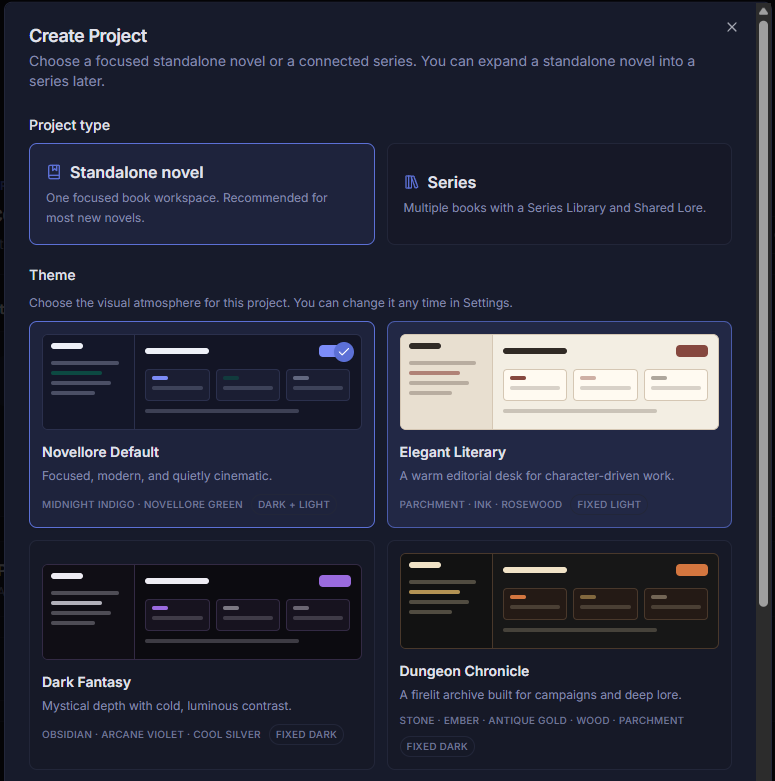Click the rosewood accent swatch in Elegant Literary preview
The width and height of the screenshot is (775, 781).
click(x=692, y=351)
